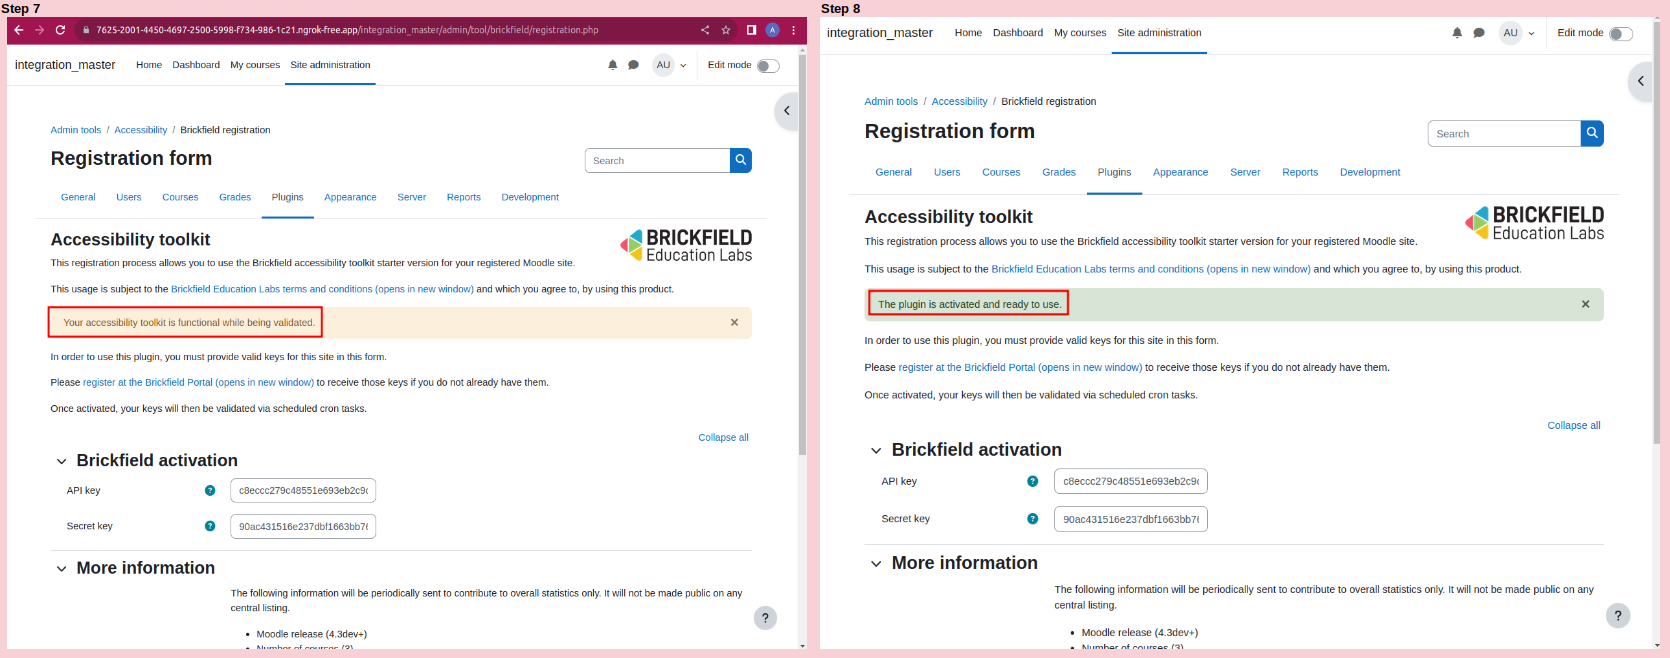The image size is (1670, 658).
Task: Click the bookmark star icon in address bar
Action: coord(726,30)
